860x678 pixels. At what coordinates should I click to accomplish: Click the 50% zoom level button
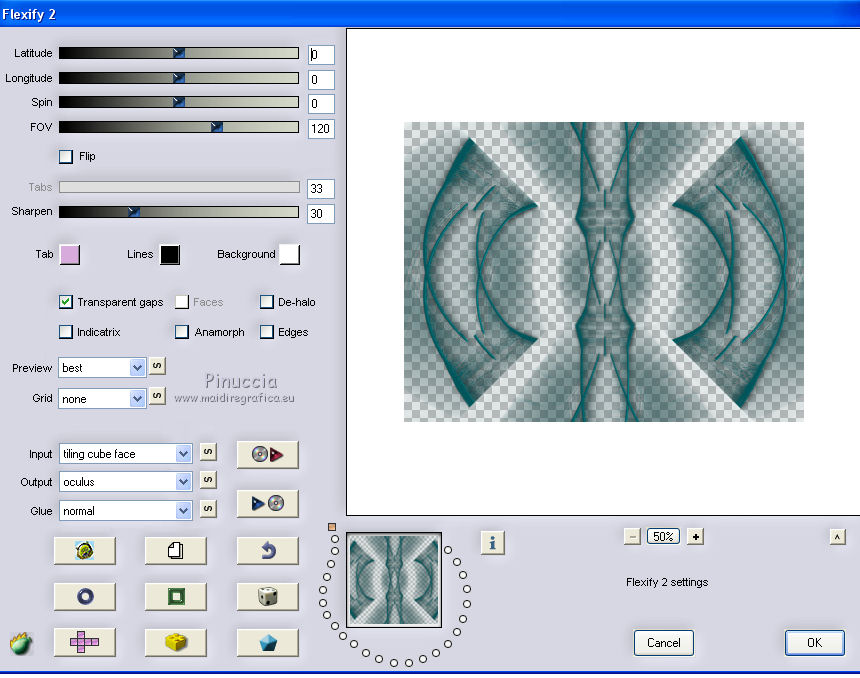click(663, 536)
